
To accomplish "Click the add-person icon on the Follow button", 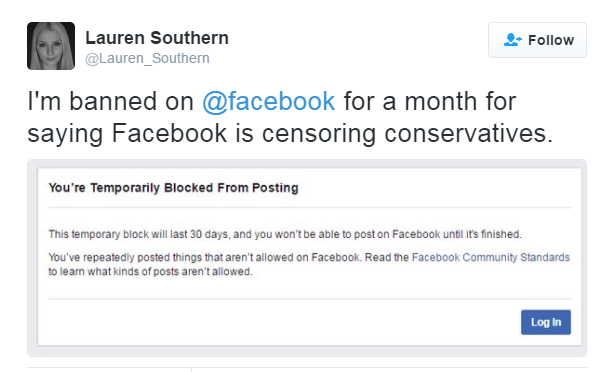I will (512, 40).
